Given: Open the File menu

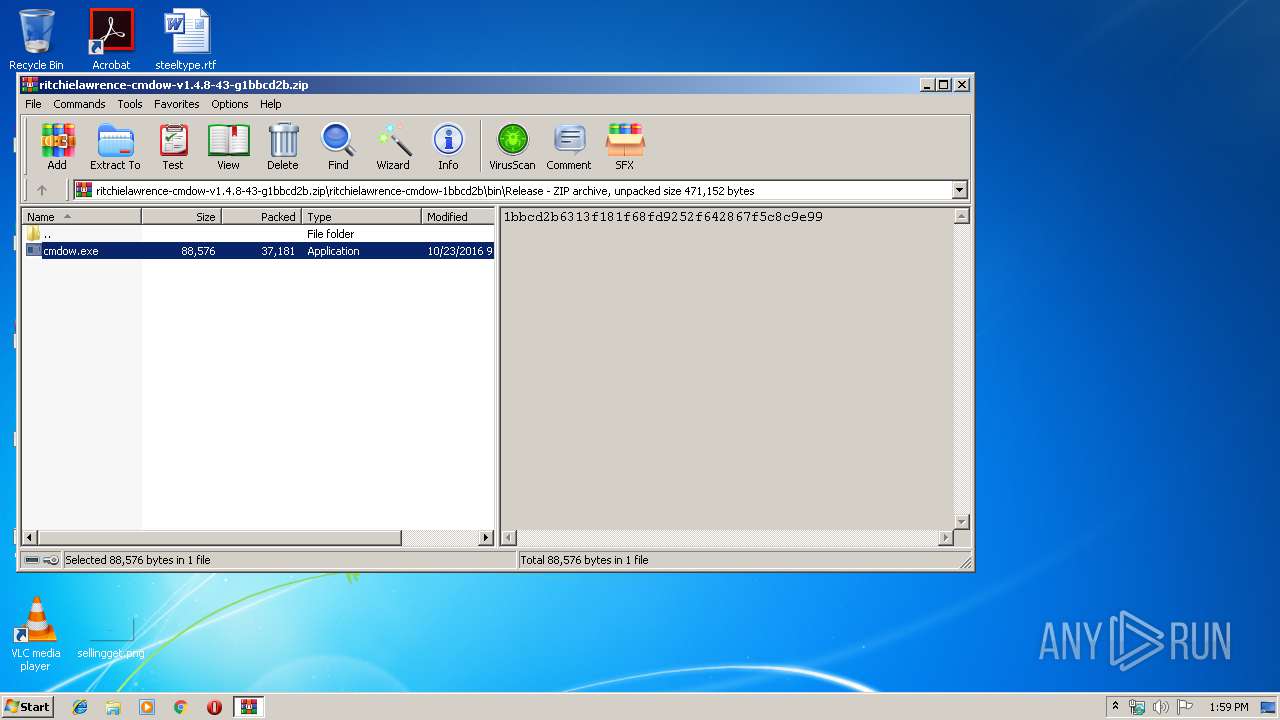Looking at the screenshot, I should [33, 104].
